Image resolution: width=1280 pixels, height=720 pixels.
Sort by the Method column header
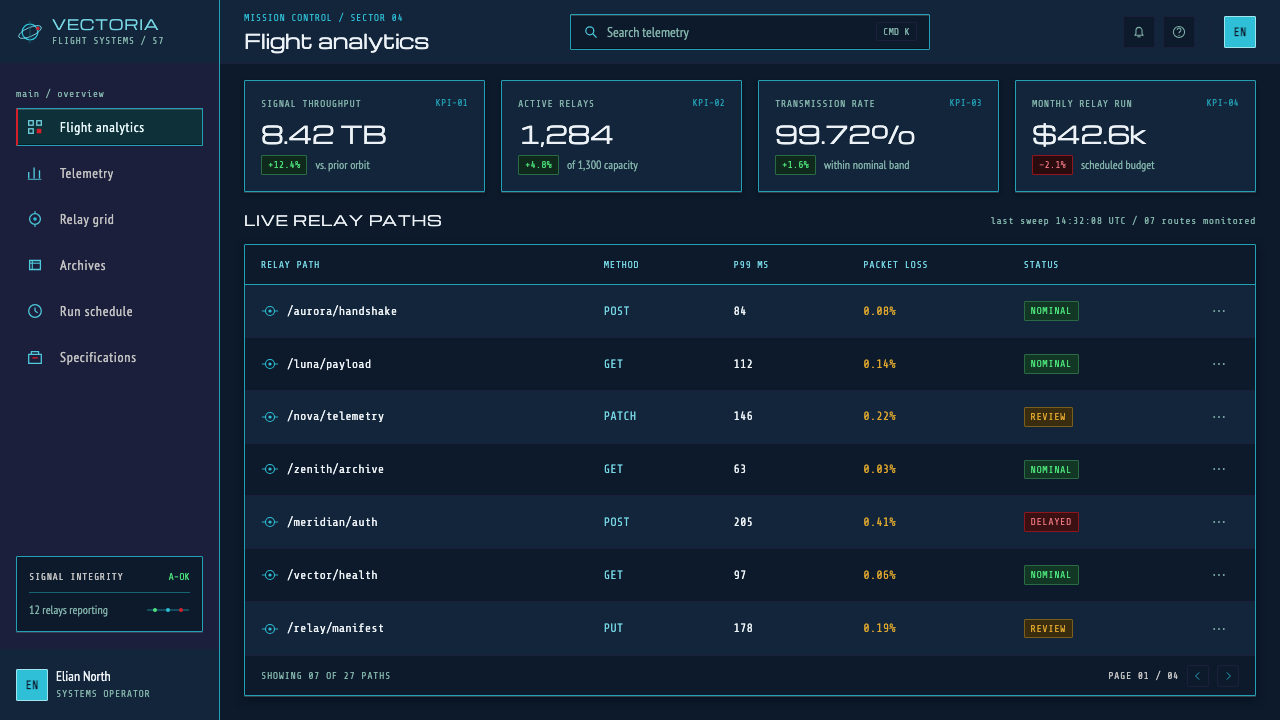(621, 265)
